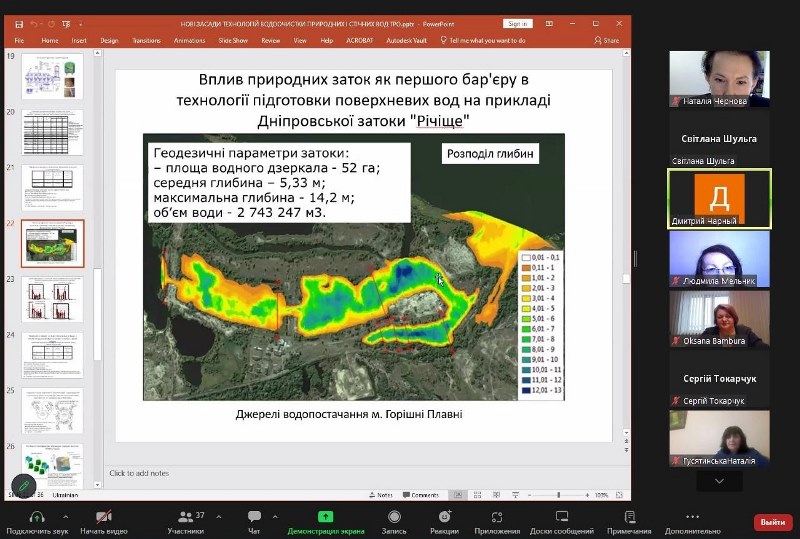
Task: Click the connect audio headphone icon
Action: [x=36, y=517]
